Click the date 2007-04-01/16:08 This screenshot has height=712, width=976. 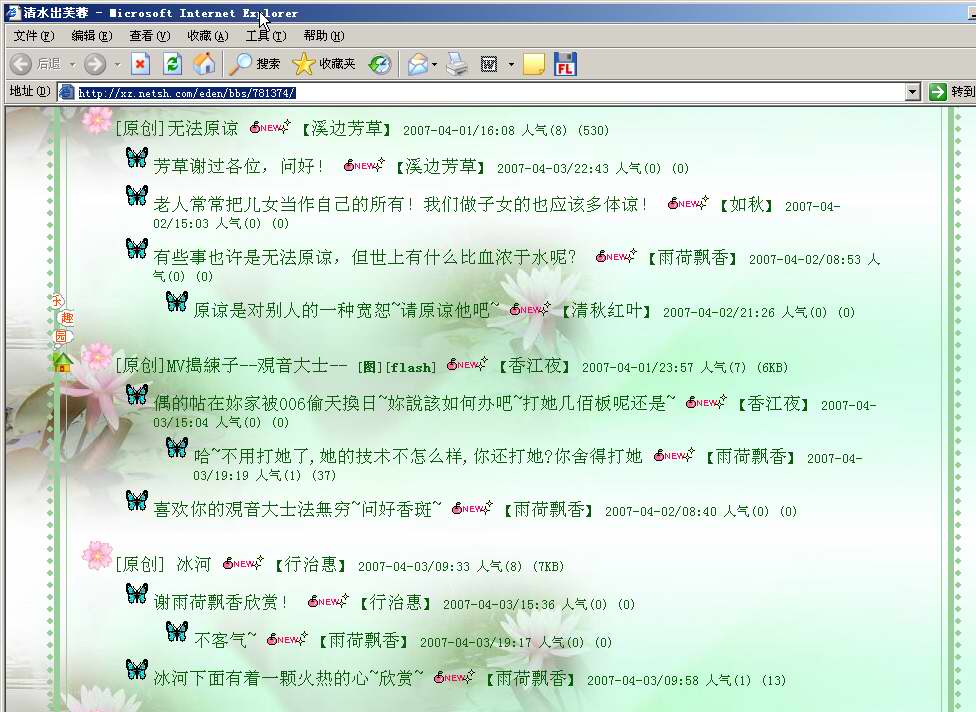459,131
